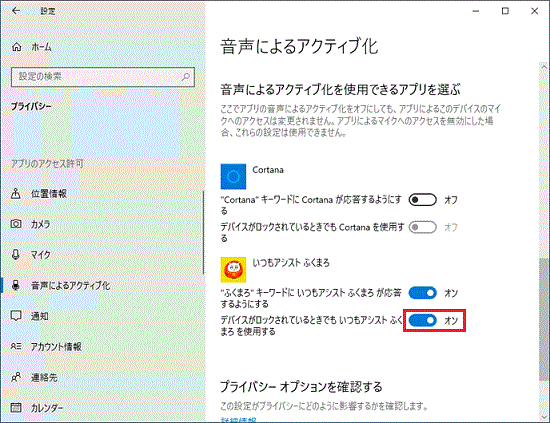This screenshot has width=550, height=423.
Task: Toggle Cortana use while device locked
Action: (x=423, y=227)
